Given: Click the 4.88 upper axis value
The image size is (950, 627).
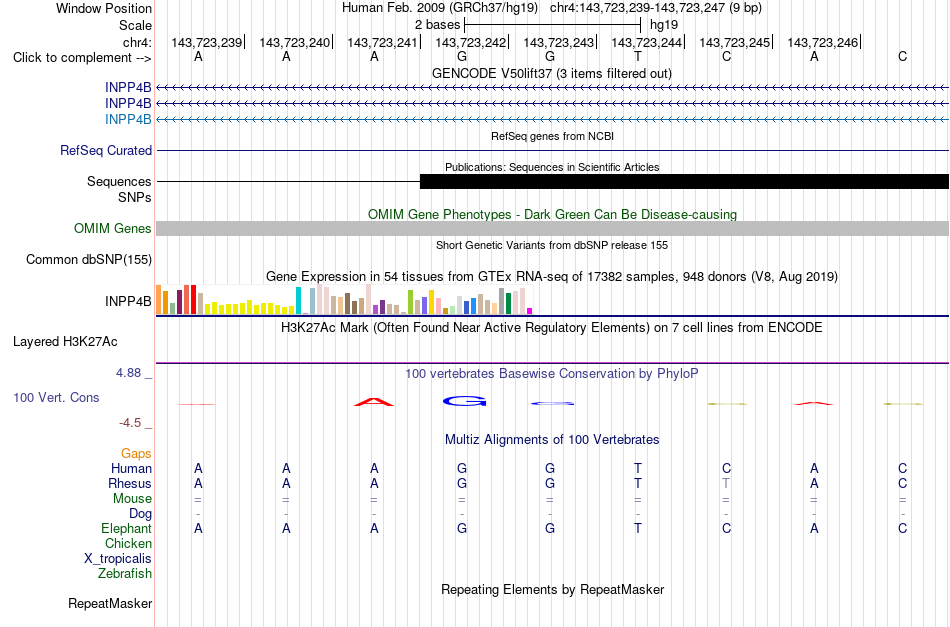Looking at the screenshot, I should (129, 373).
